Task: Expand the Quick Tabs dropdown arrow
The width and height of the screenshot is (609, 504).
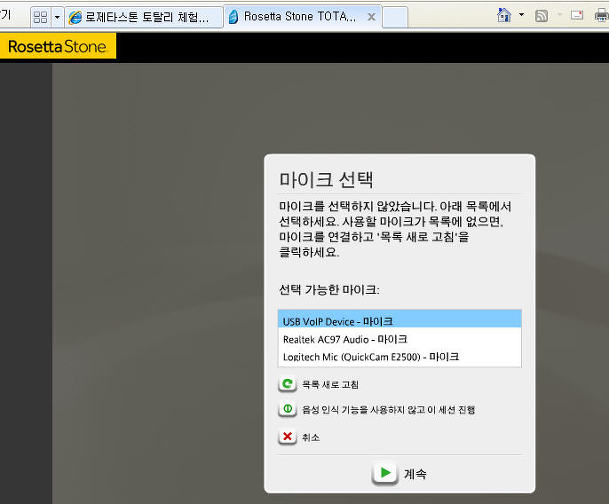Action: (x=57, y=17)
